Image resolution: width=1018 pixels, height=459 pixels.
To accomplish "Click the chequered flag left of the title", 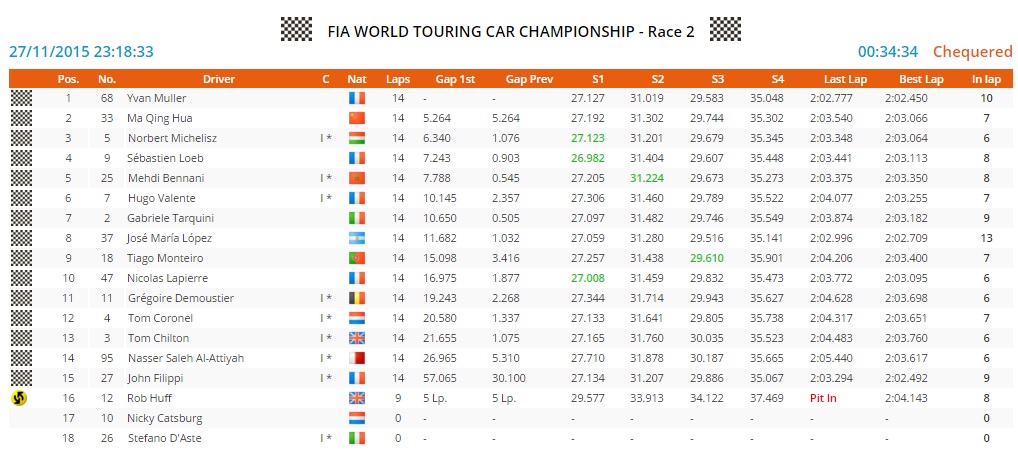I will pyautogui.click(x=296, y=29).
